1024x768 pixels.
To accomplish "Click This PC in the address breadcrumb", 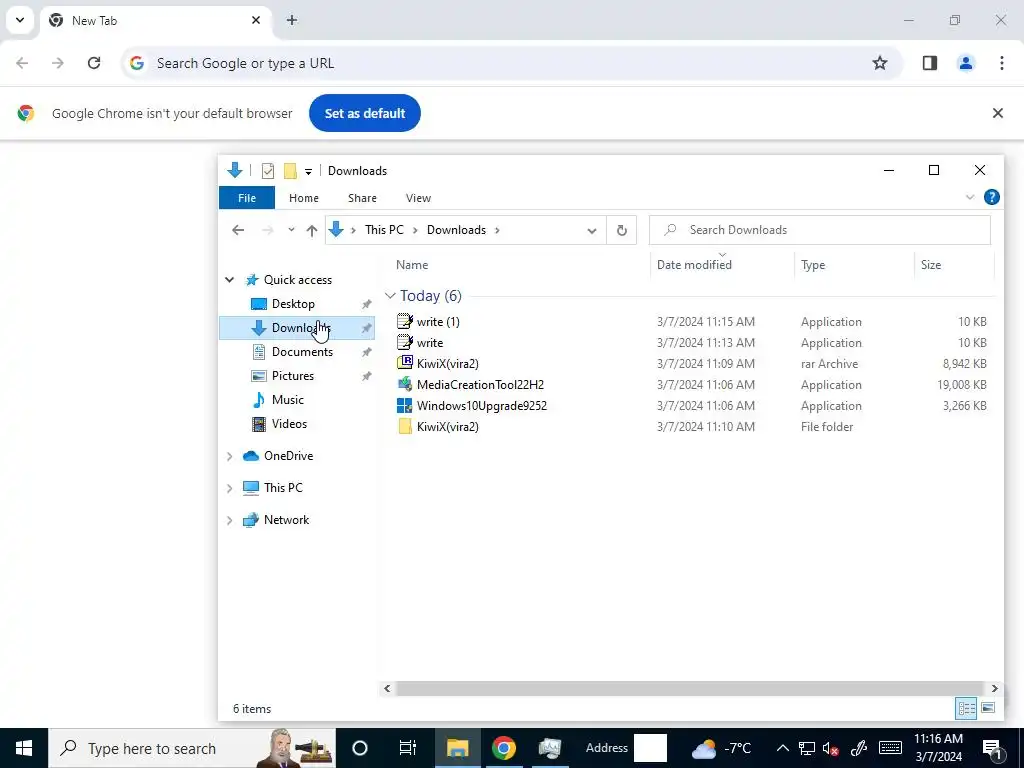I will 384,230.
